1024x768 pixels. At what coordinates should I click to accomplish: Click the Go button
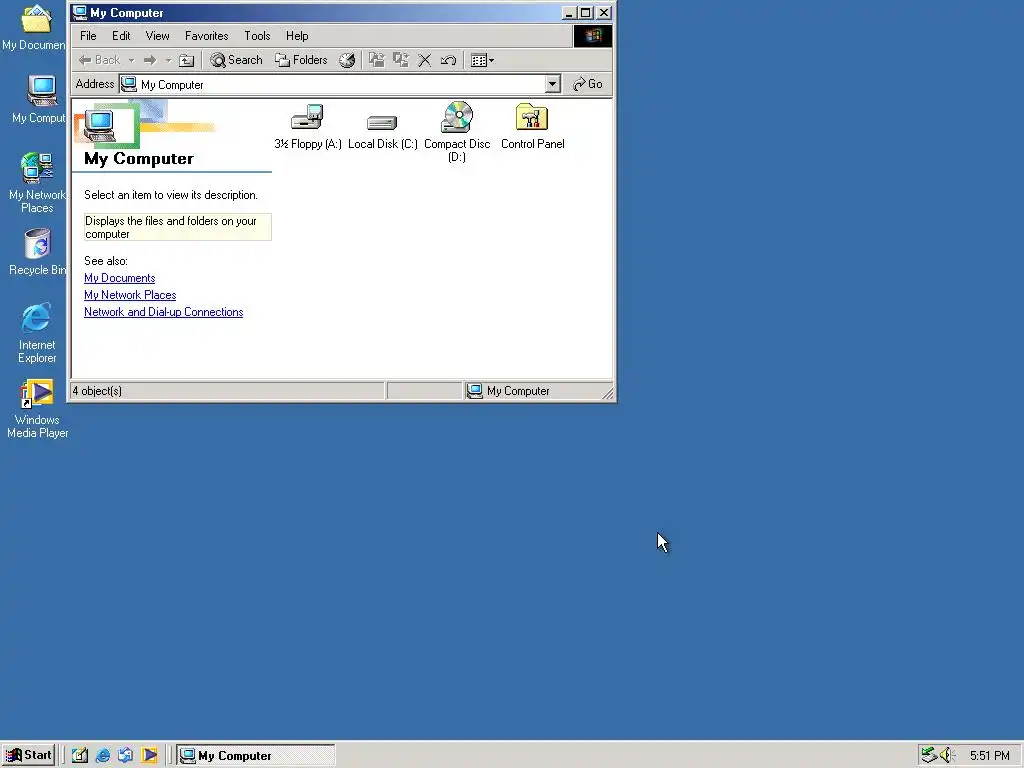pos(588,84)
